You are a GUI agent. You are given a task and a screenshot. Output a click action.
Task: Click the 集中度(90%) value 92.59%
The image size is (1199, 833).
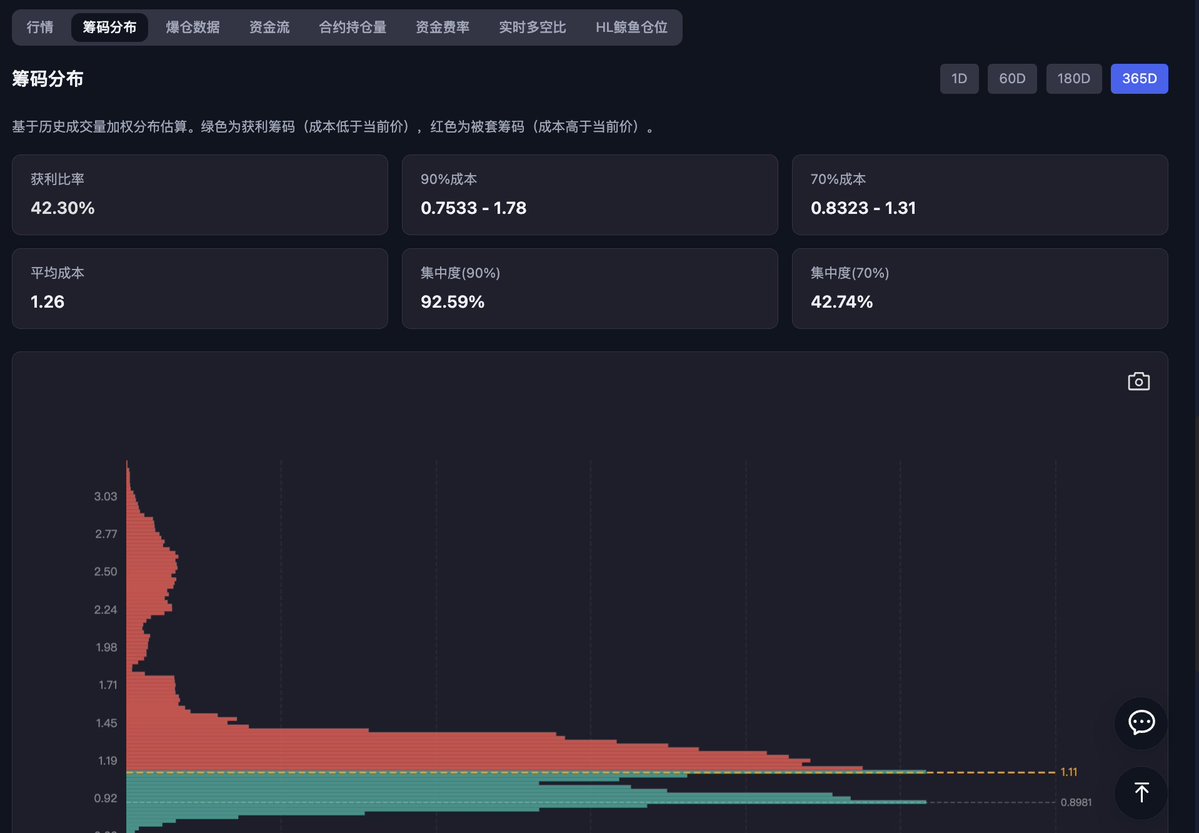coord(453,302)
